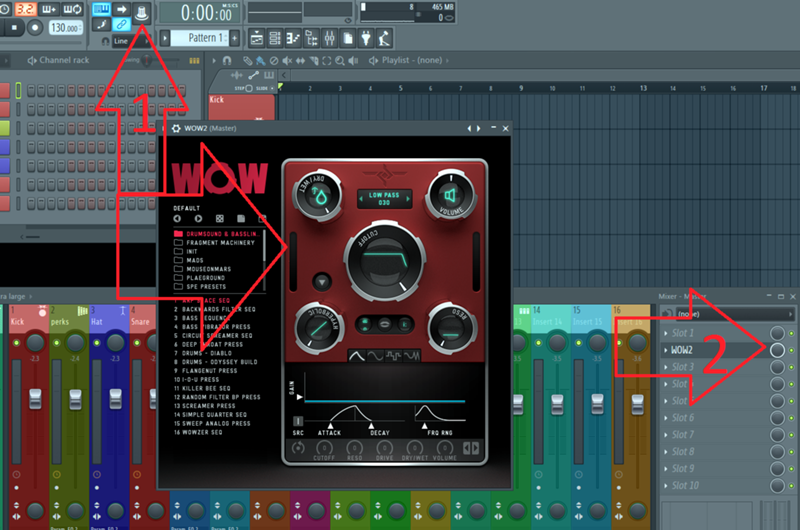Open the mixer (none) preset dropdown
Image resolution: width=800 pixels, height=530 pixels.
[735, 314]
